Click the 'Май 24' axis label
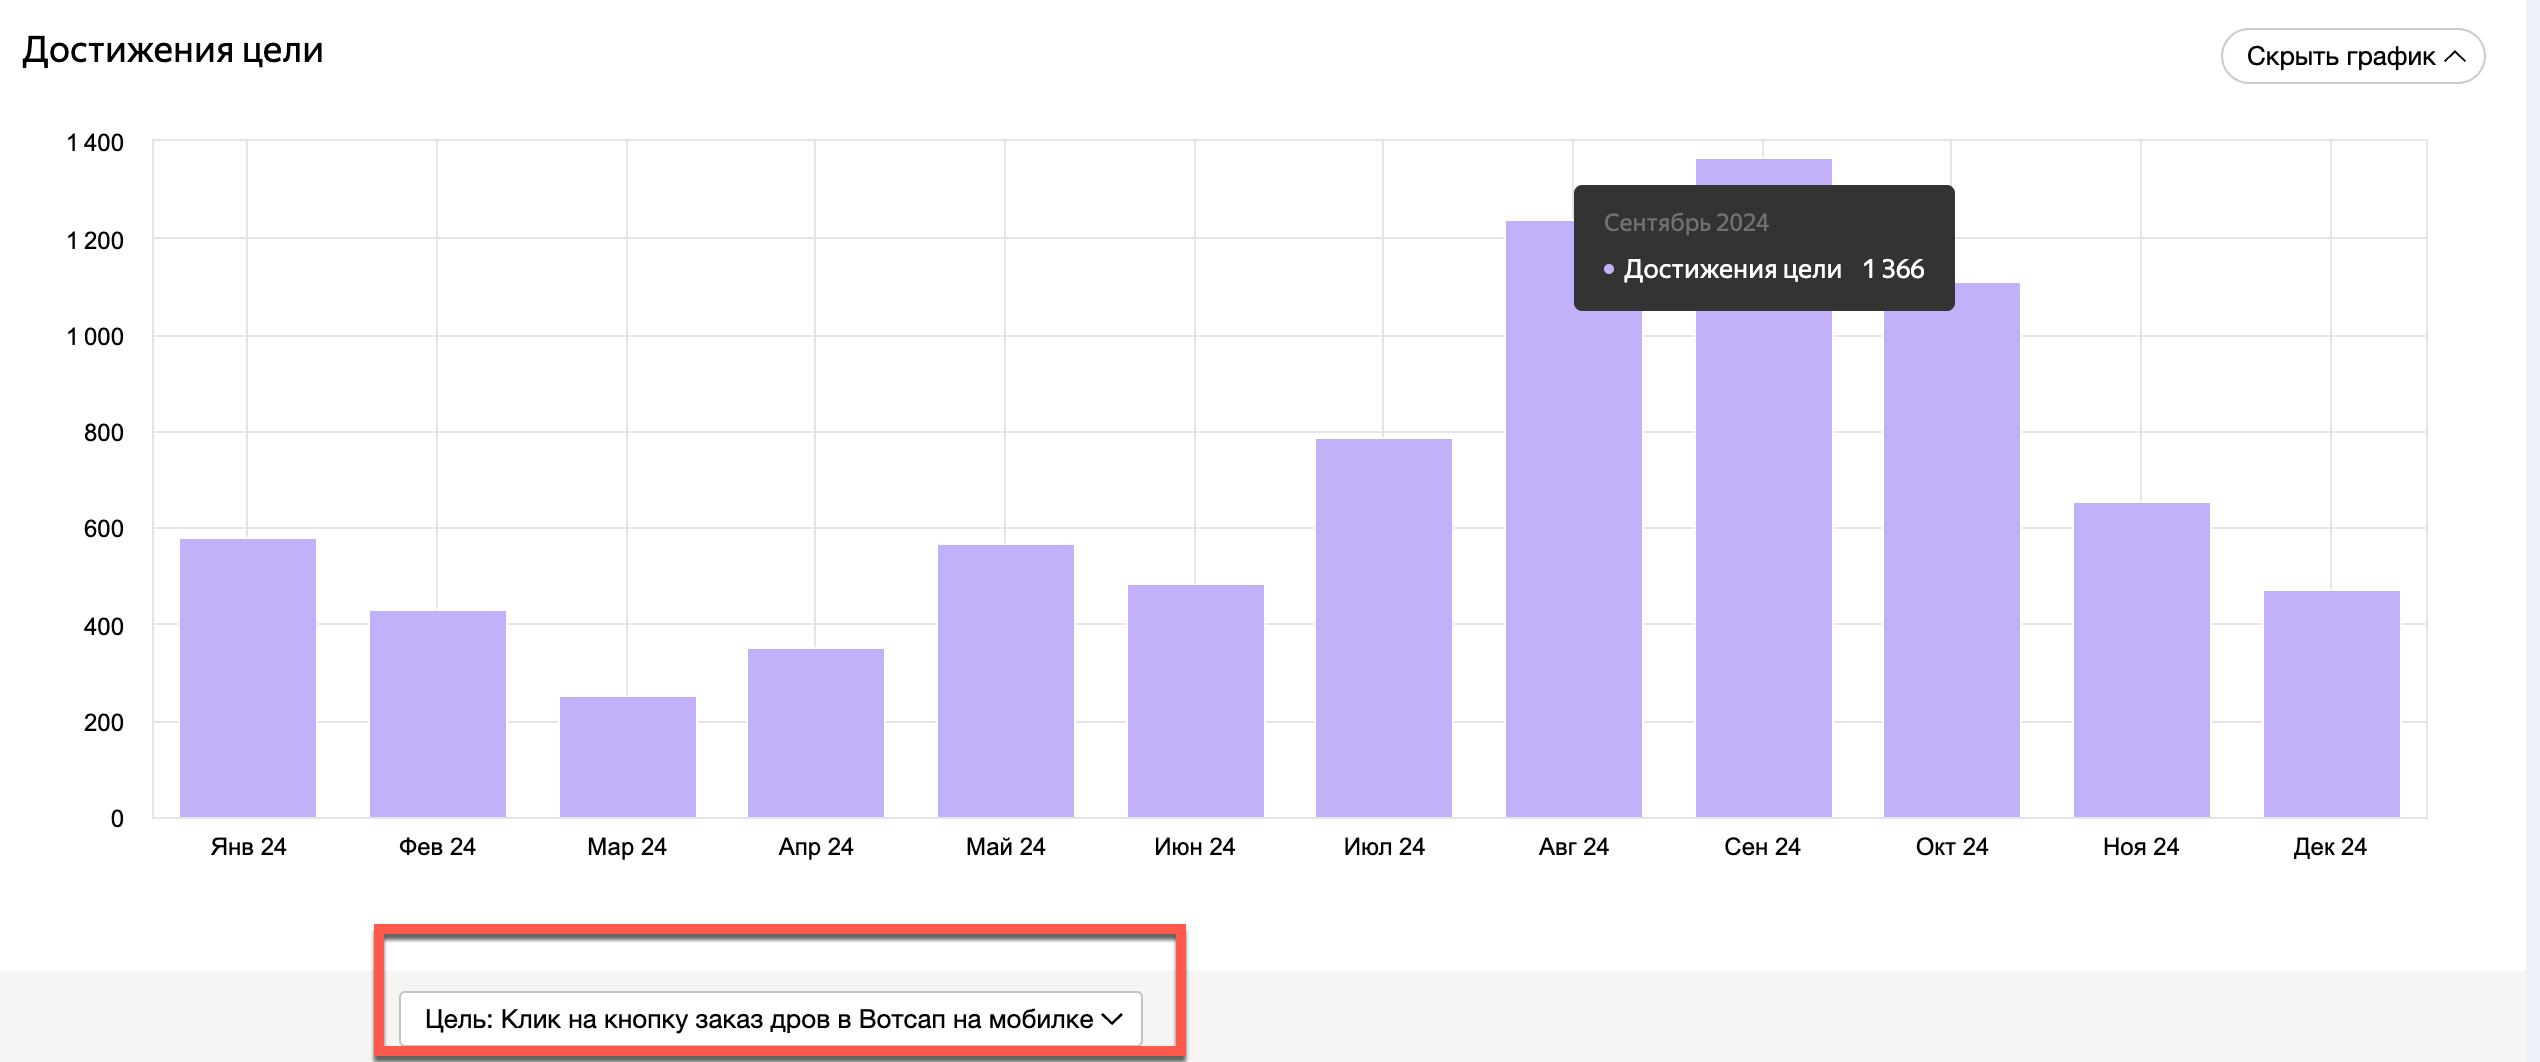This screenshot has height=1062, width=2540. [1005, 847]
